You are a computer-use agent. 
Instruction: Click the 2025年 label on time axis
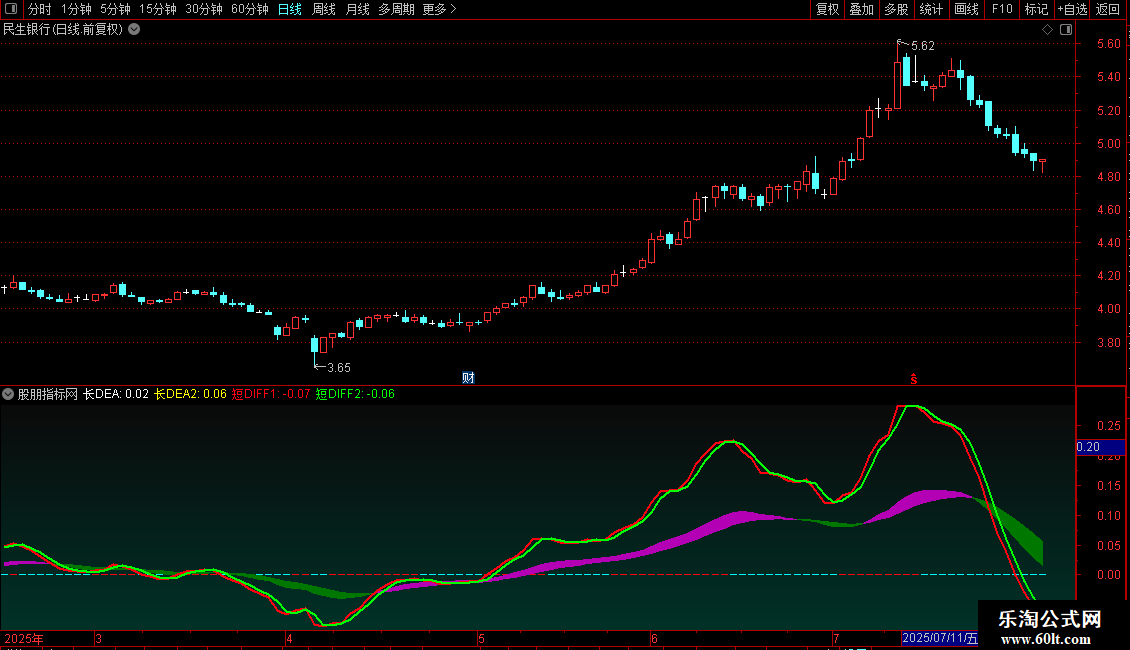(x=24, y=638)
